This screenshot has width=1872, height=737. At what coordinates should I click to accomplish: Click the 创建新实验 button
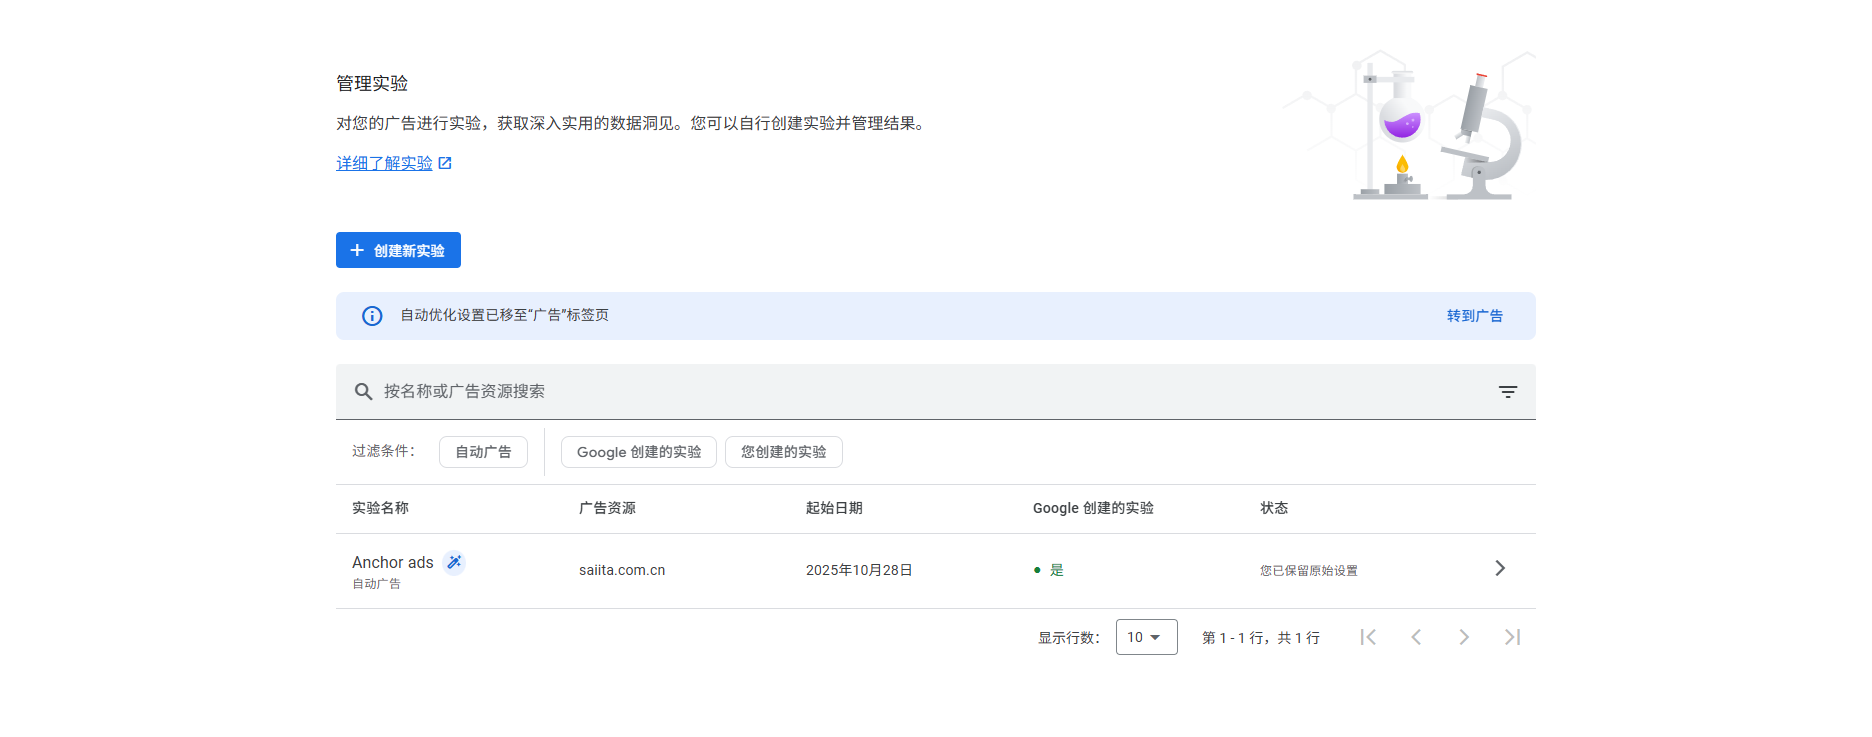click(398, 250)
